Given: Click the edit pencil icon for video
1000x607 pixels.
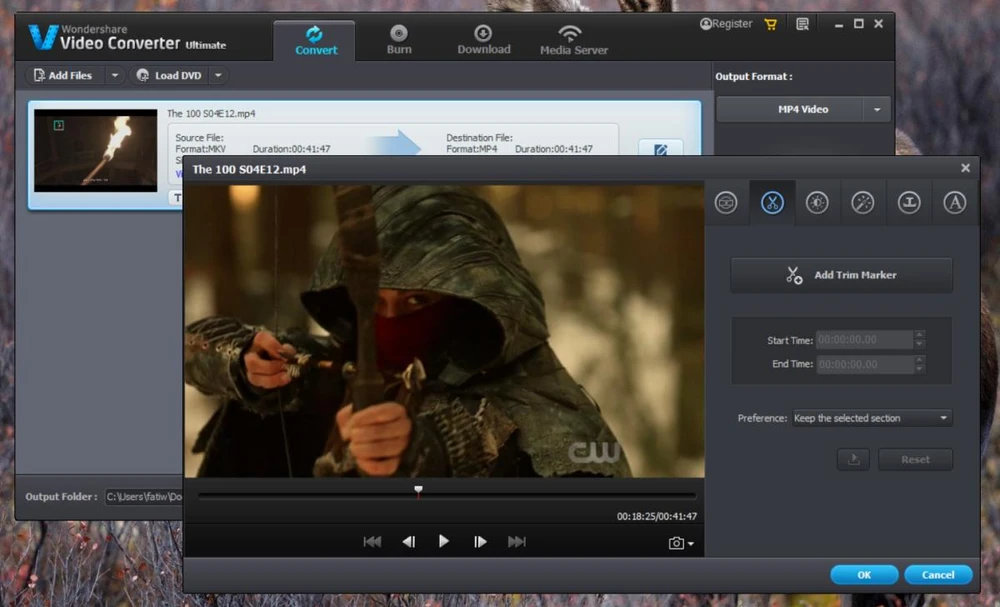Looking at the screenshot, I should [x=660, y=150].
